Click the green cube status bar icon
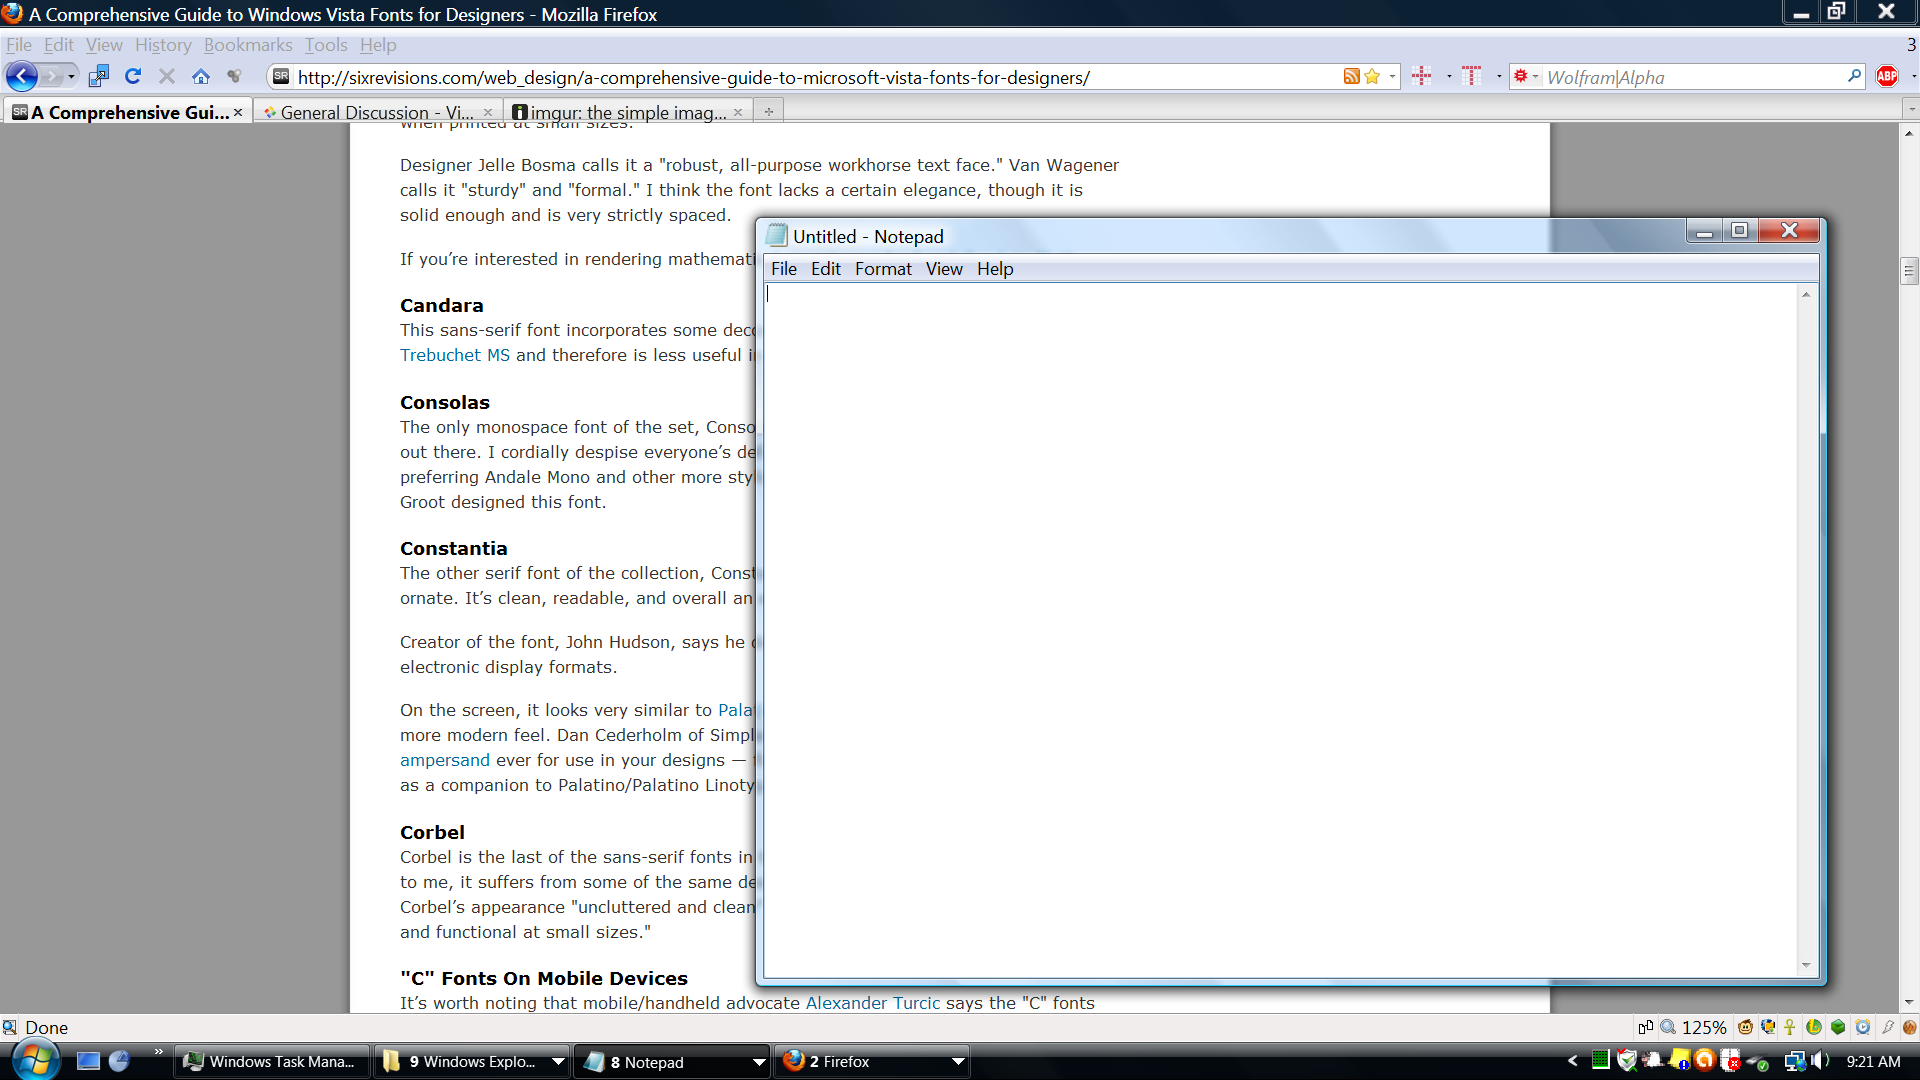Screen dimensions: 1920x1080 coord(1838,1027)
